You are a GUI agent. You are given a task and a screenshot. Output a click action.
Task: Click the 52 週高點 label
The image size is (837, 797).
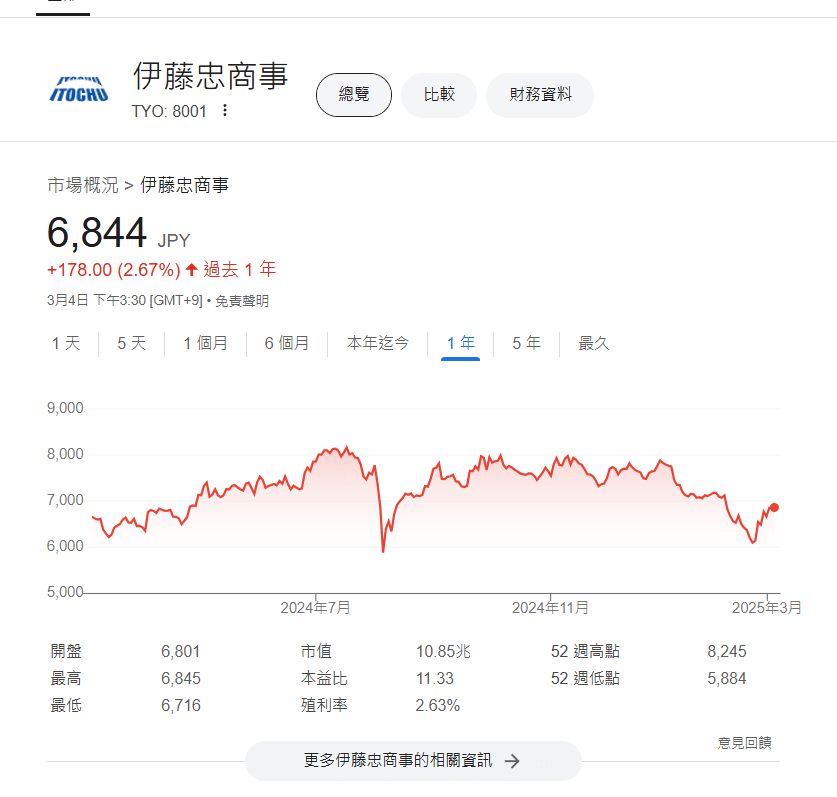585,651
